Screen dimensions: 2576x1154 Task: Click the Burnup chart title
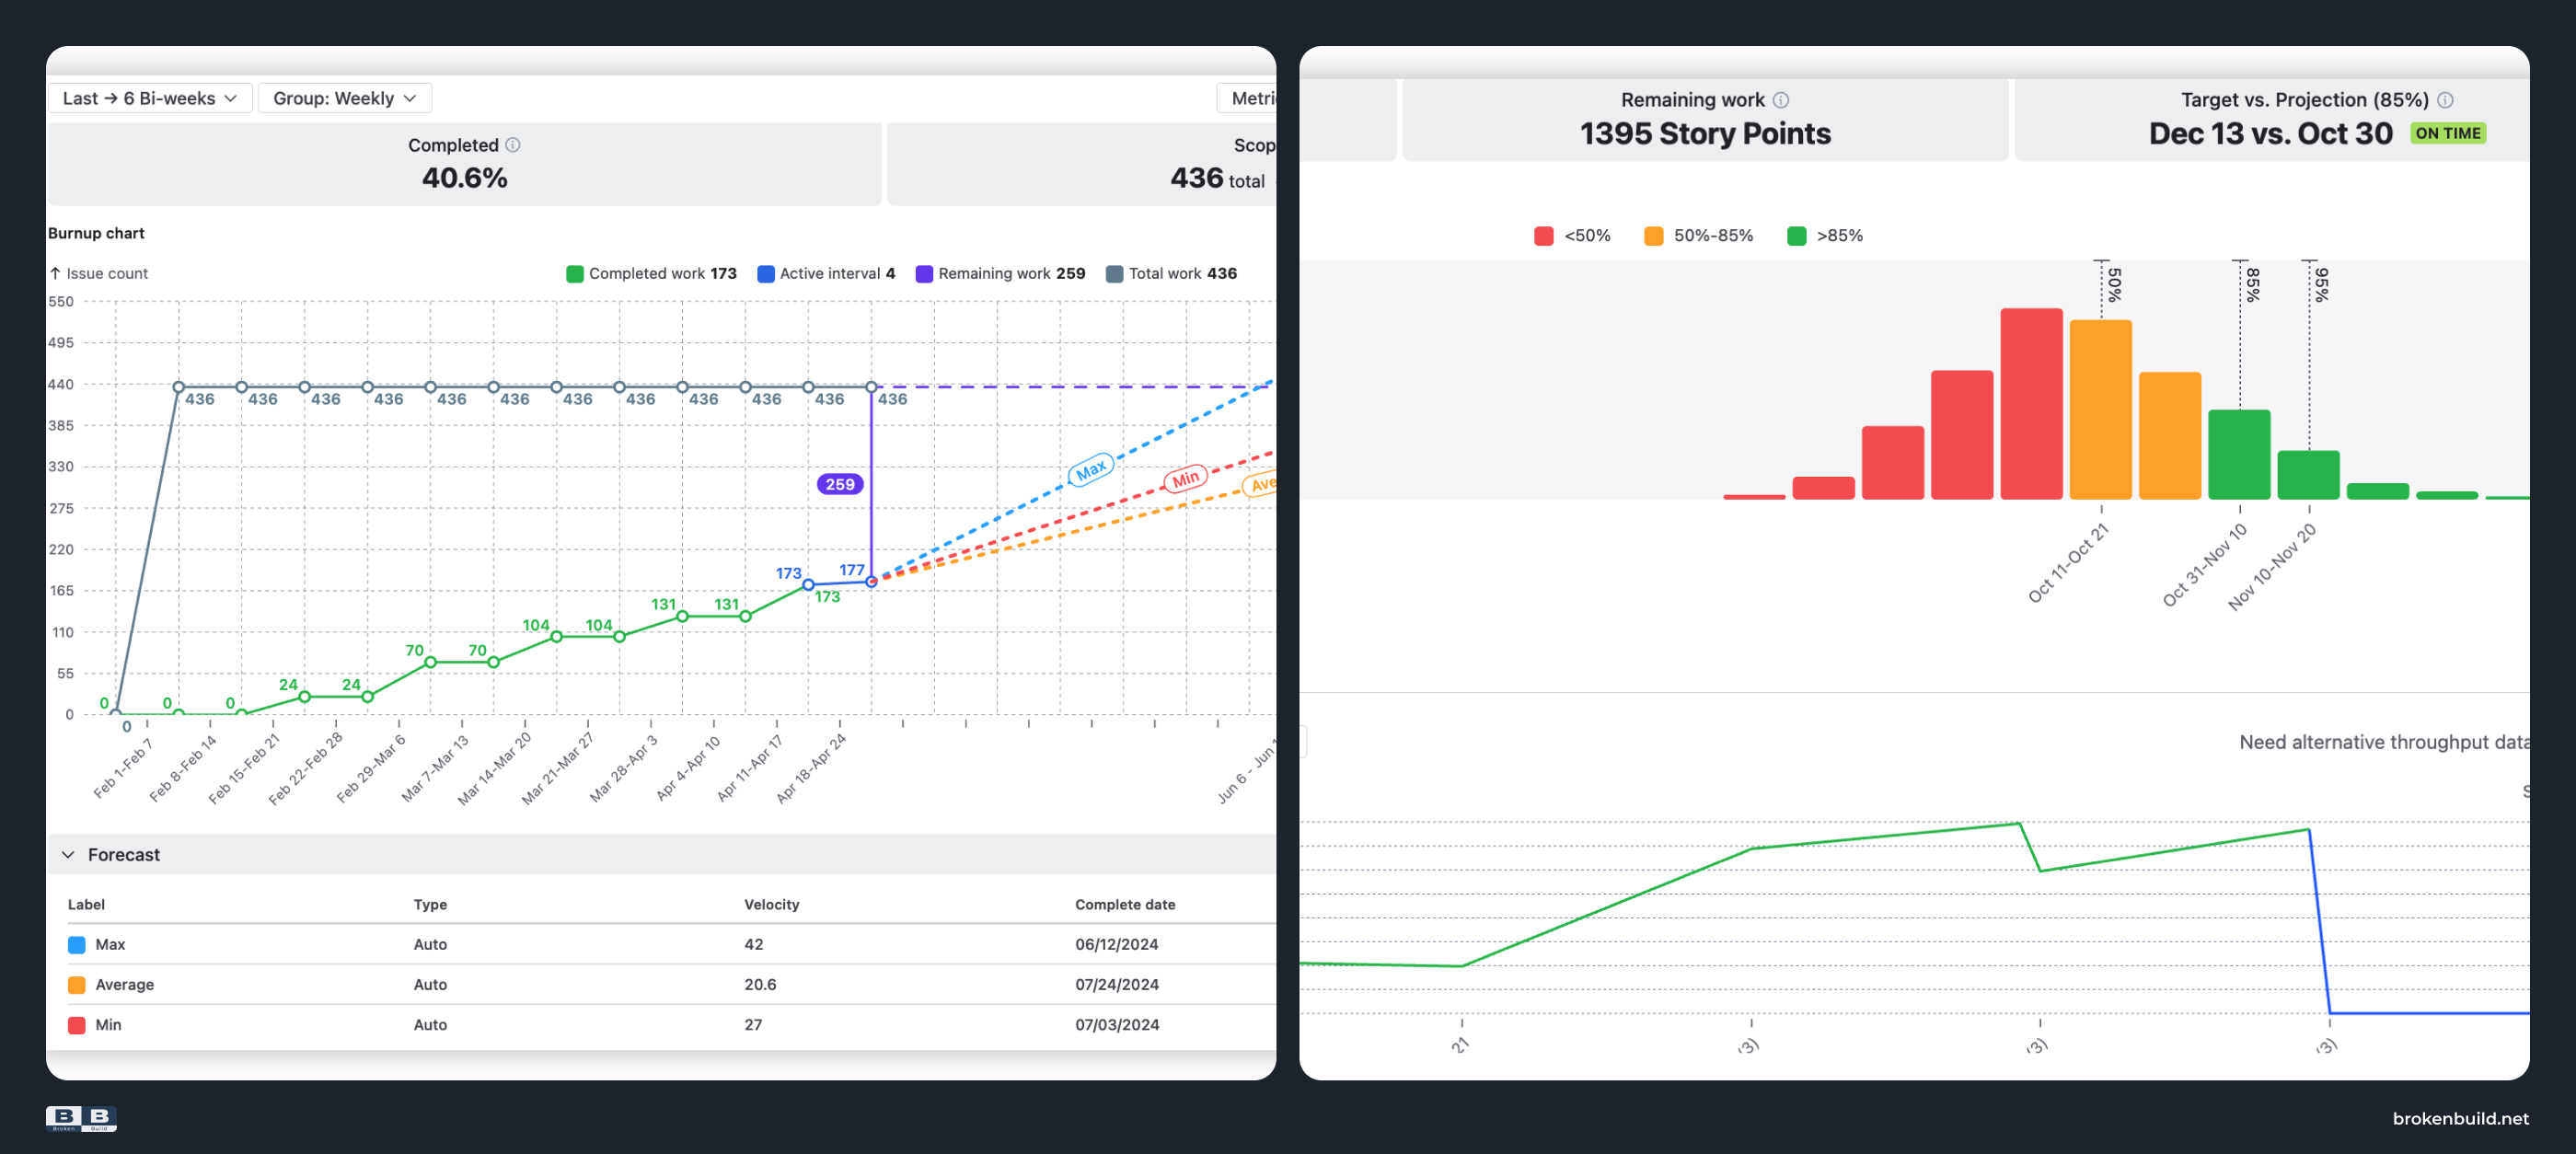[96, 233]
